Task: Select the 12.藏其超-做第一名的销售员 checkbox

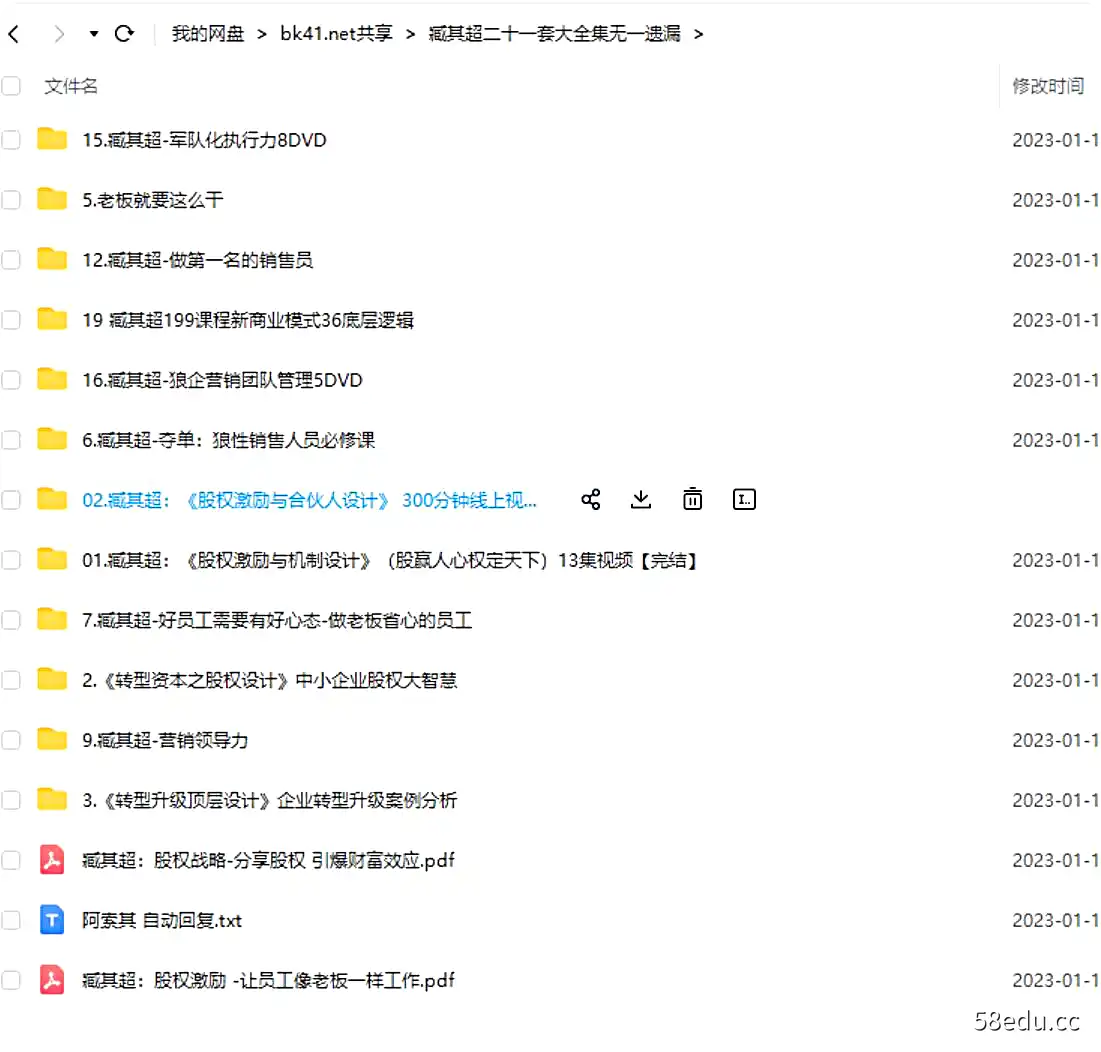Action: coord(11,259)
